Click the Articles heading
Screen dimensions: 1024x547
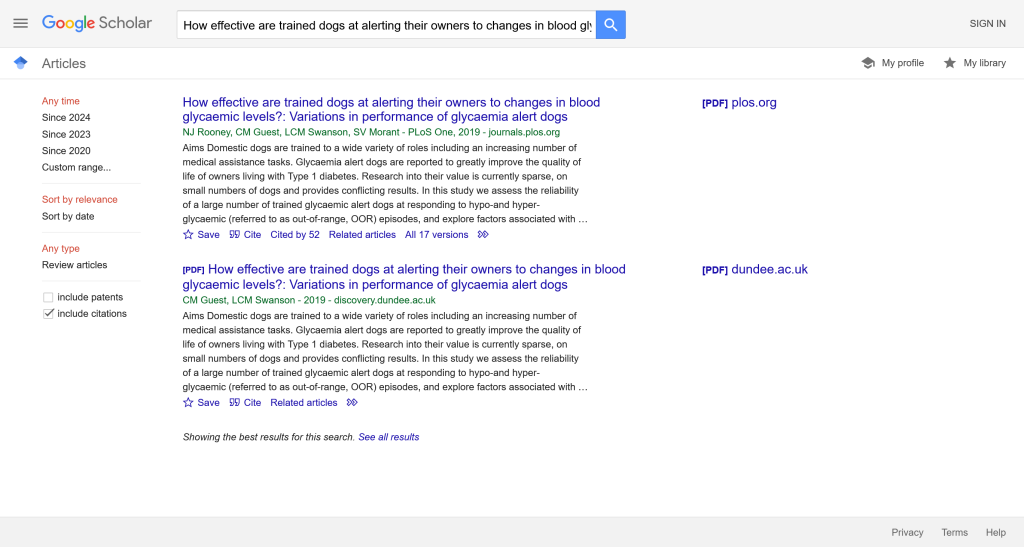coord(64,63)
